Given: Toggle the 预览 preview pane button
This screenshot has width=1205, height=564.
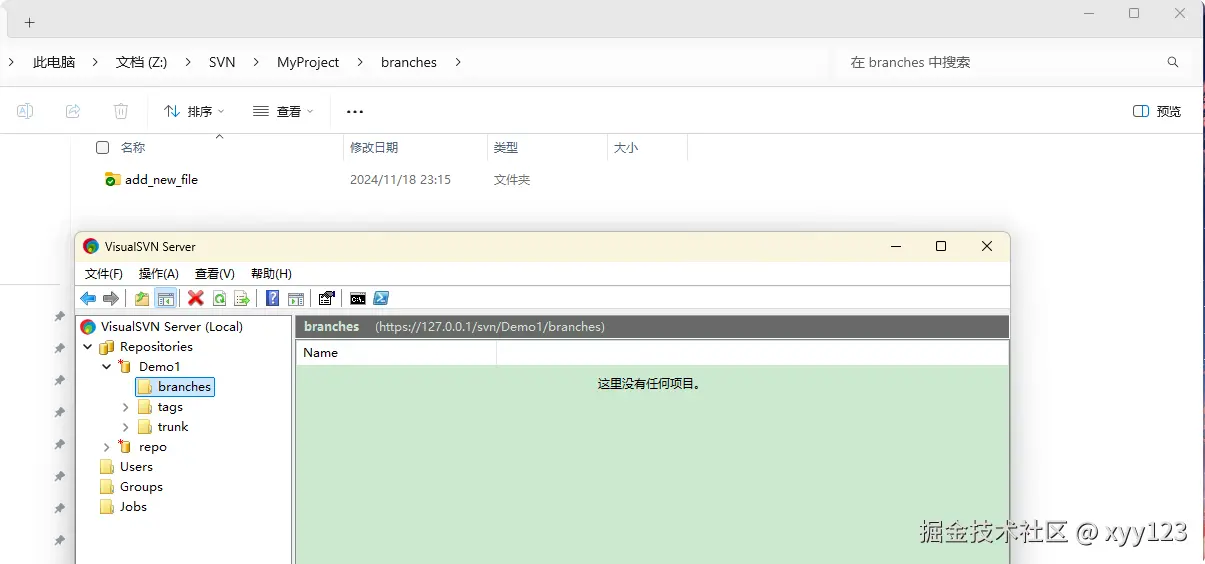Looking at the screenshot, I should click(x=1157, y=111).
